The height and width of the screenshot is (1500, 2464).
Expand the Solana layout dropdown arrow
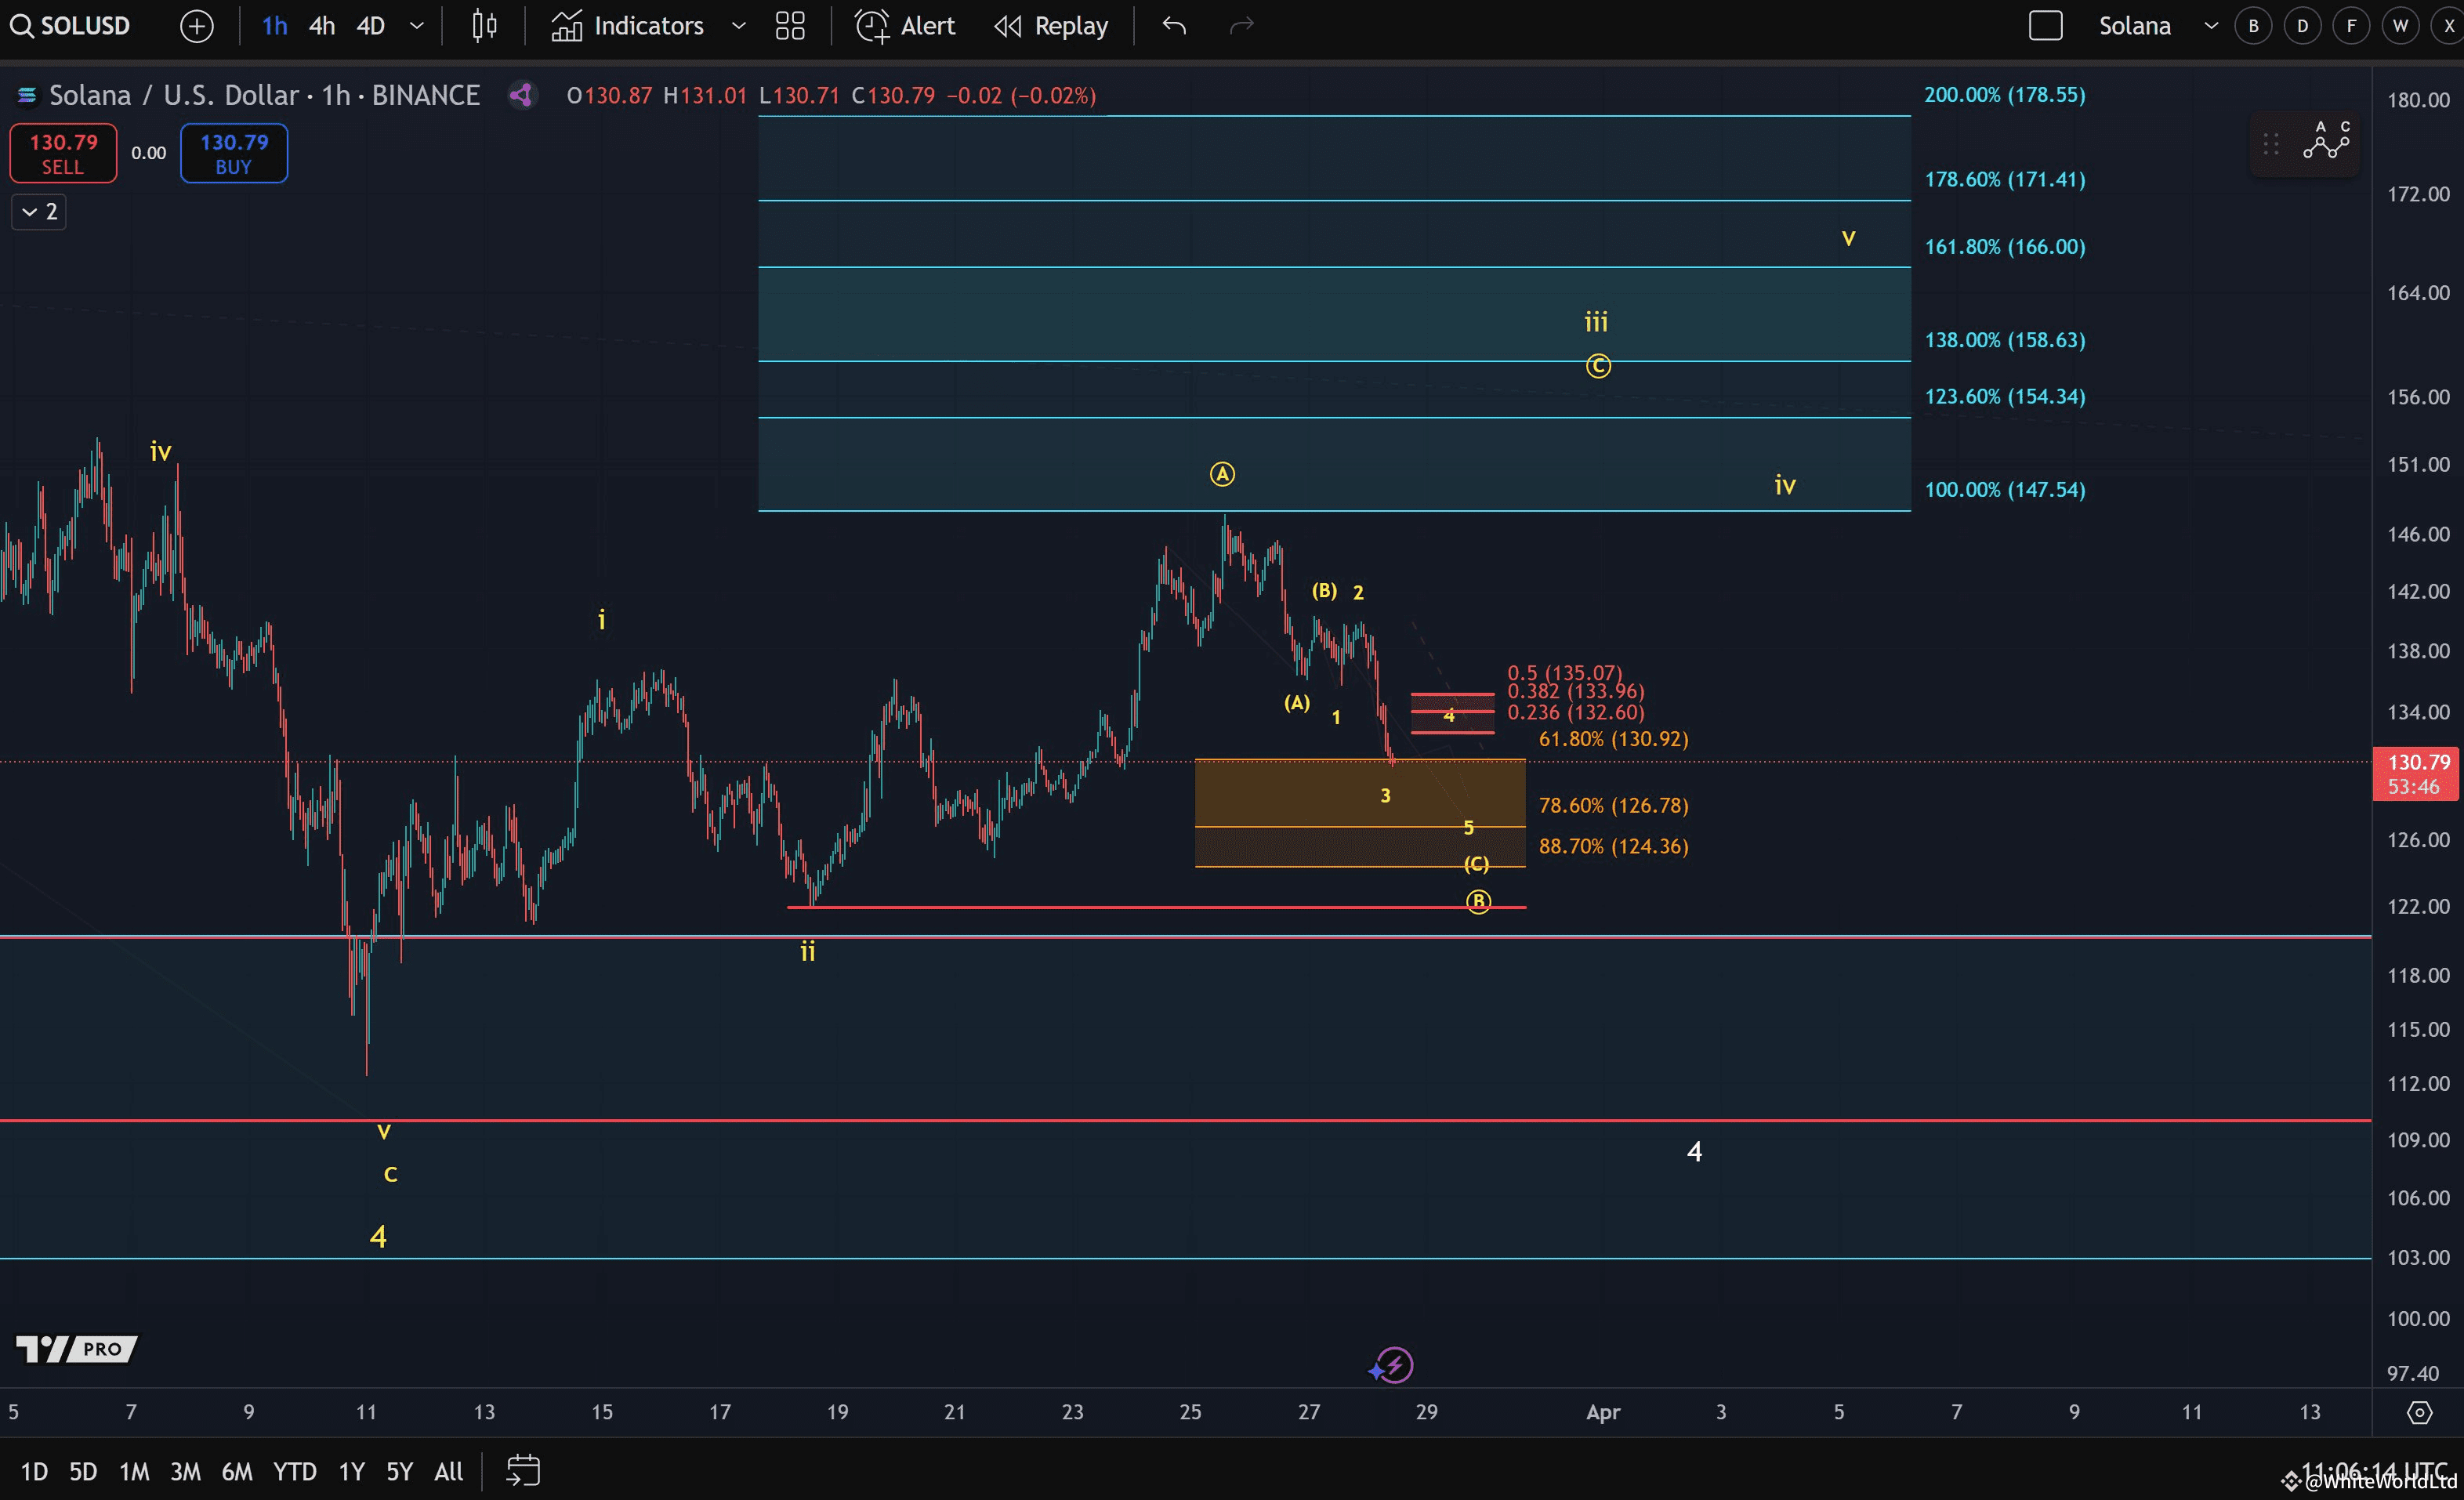tap(2212, 26)
